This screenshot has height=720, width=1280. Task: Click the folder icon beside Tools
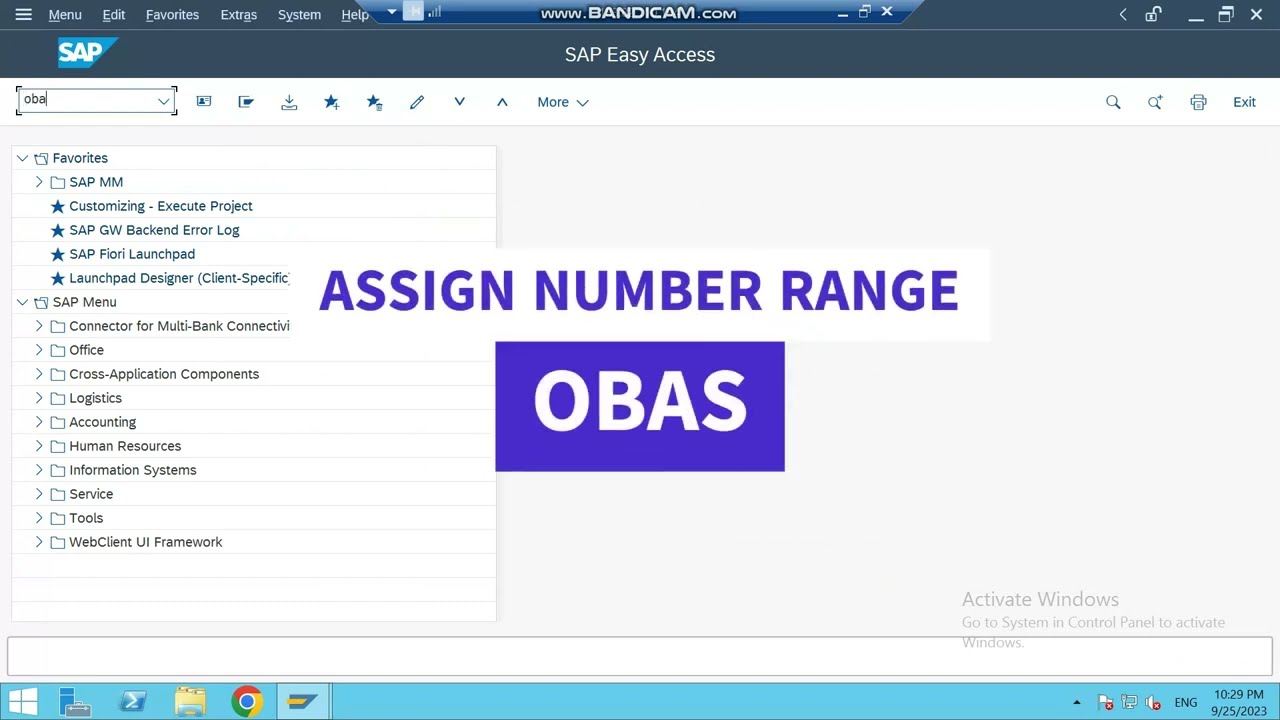tap(57, 518)
